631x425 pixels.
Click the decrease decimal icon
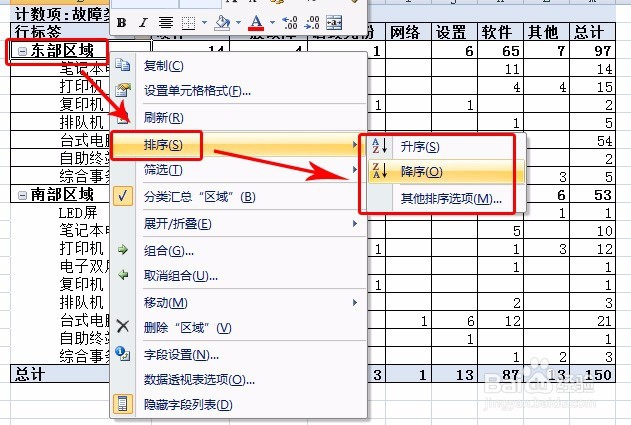[x=311, y=23]
